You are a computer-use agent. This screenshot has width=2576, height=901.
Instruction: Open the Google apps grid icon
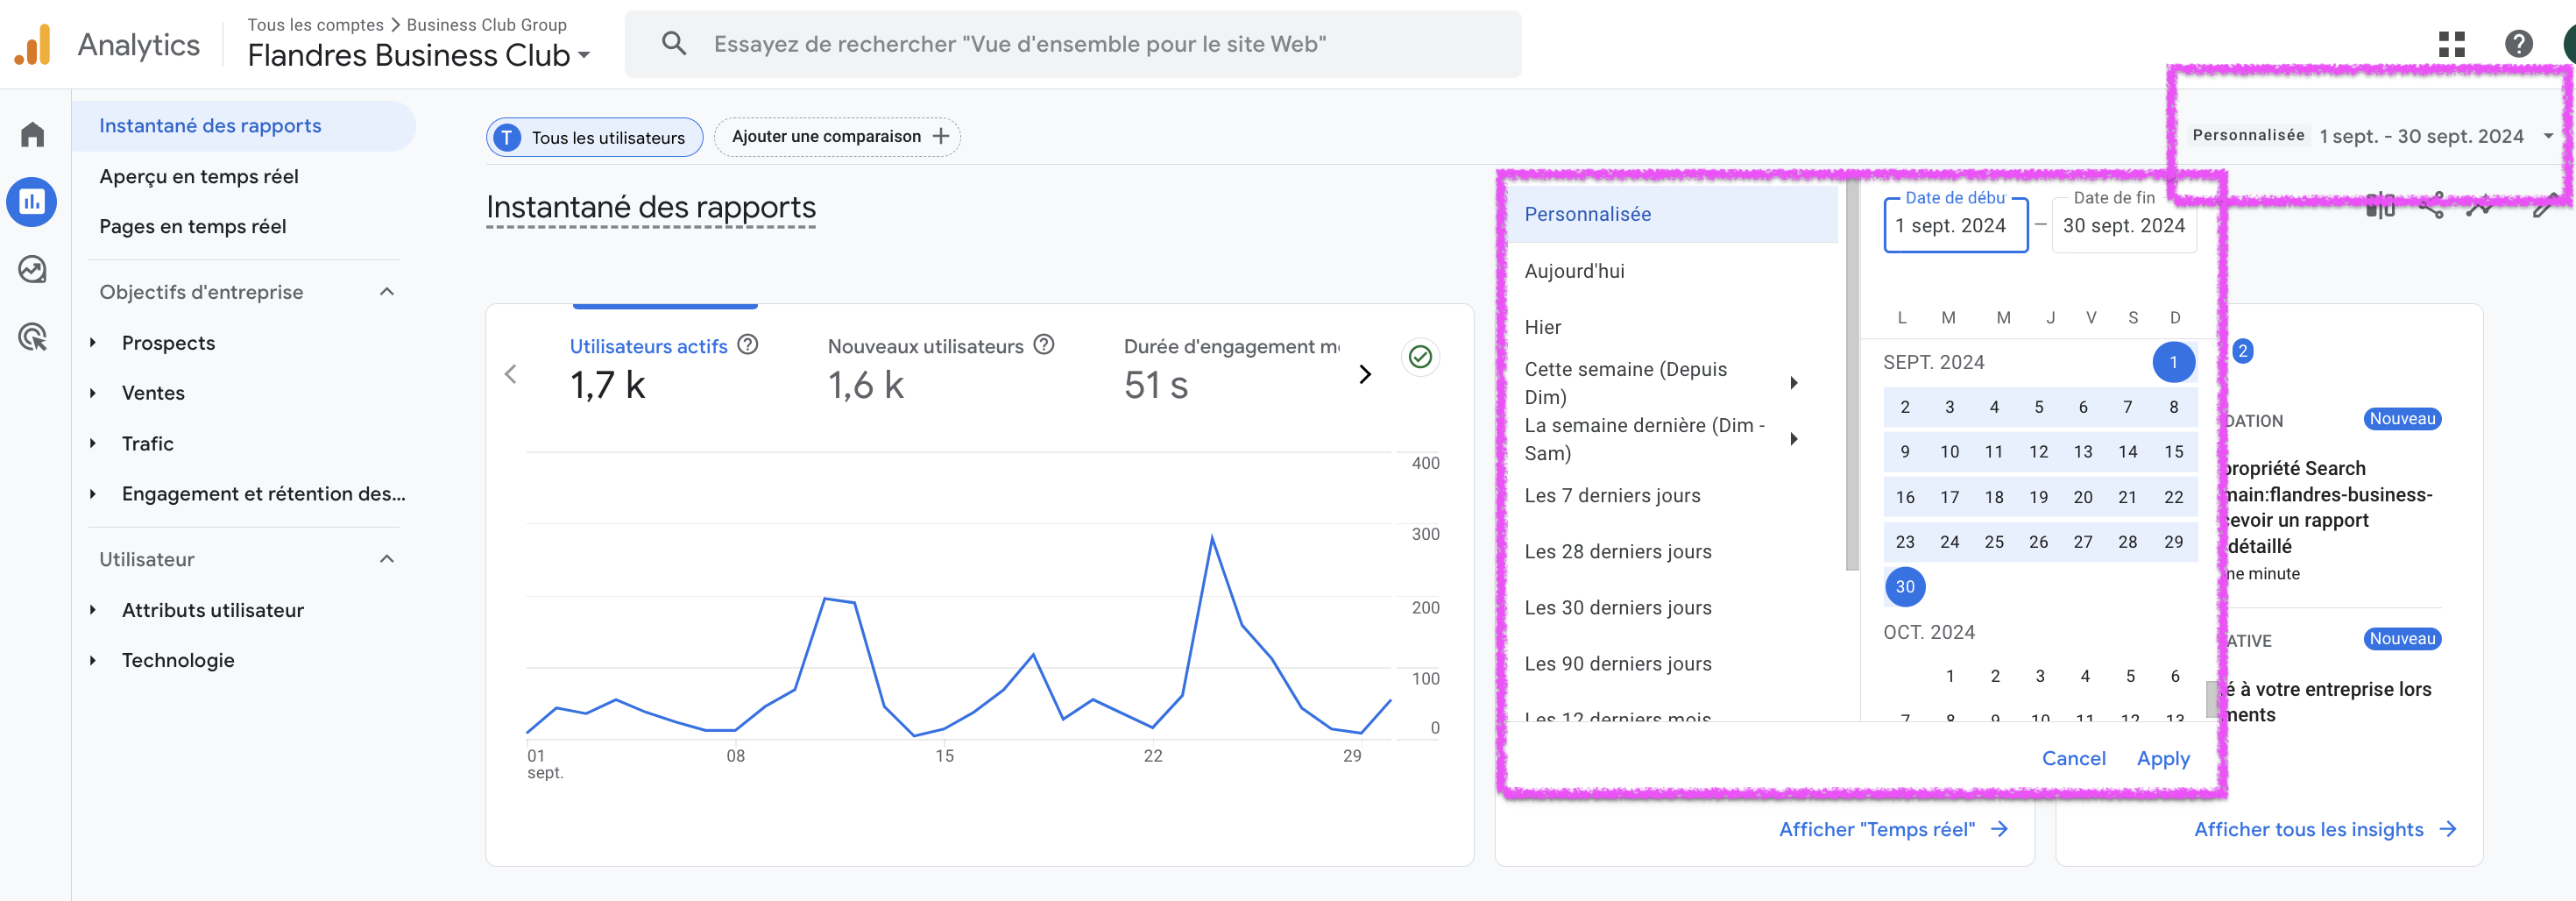pos(2451,44)
